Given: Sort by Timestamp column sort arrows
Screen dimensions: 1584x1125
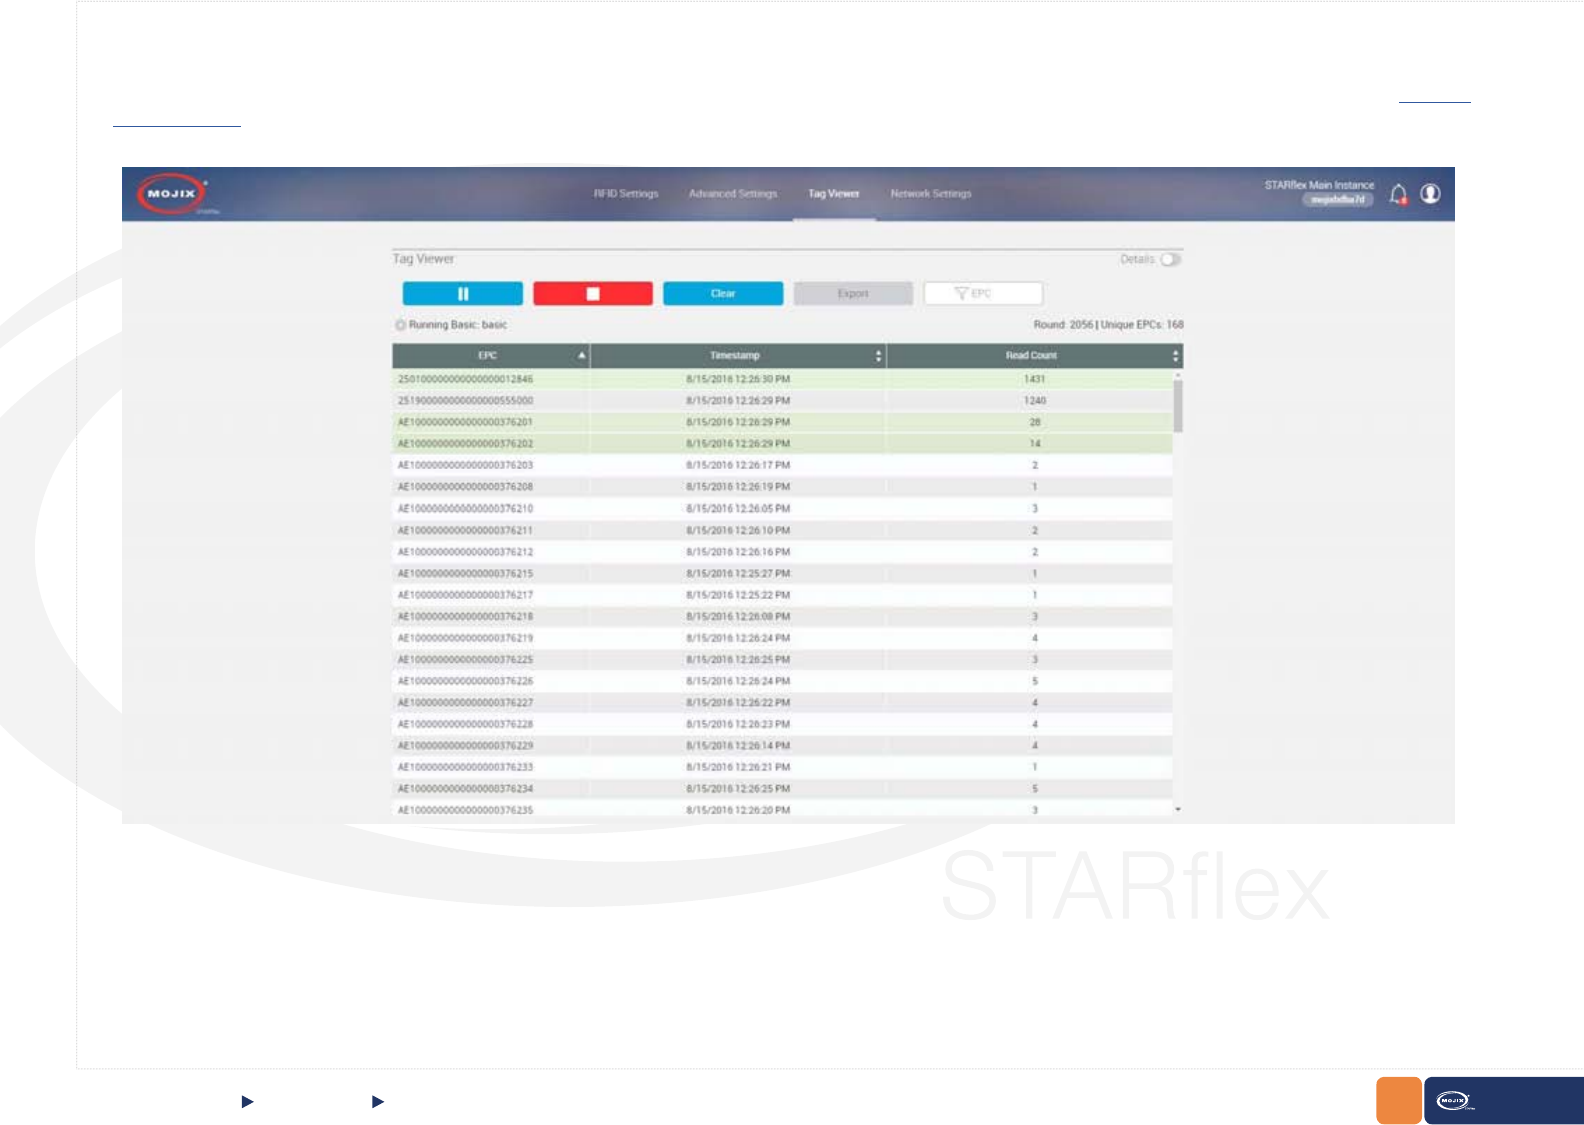Looking at the screenshot, I should pyautogui.click(x=878, y=356).
